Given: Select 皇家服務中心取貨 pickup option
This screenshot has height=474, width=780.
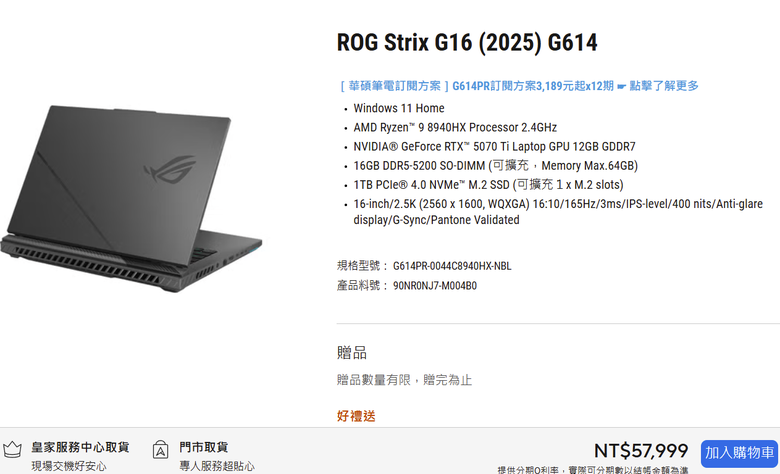Looking at the screenshot, I should (x=80, y=447).
